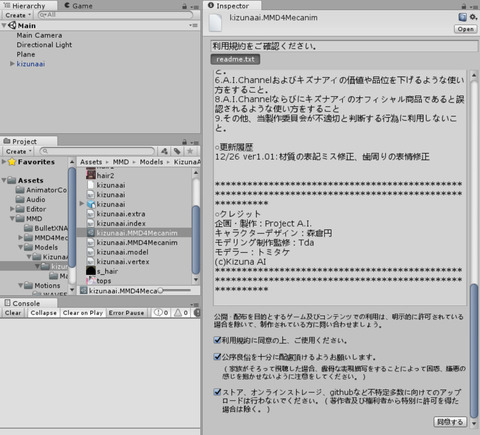
Task: Toggle Collapse in the Console
Action: click(x=43, y=313)
